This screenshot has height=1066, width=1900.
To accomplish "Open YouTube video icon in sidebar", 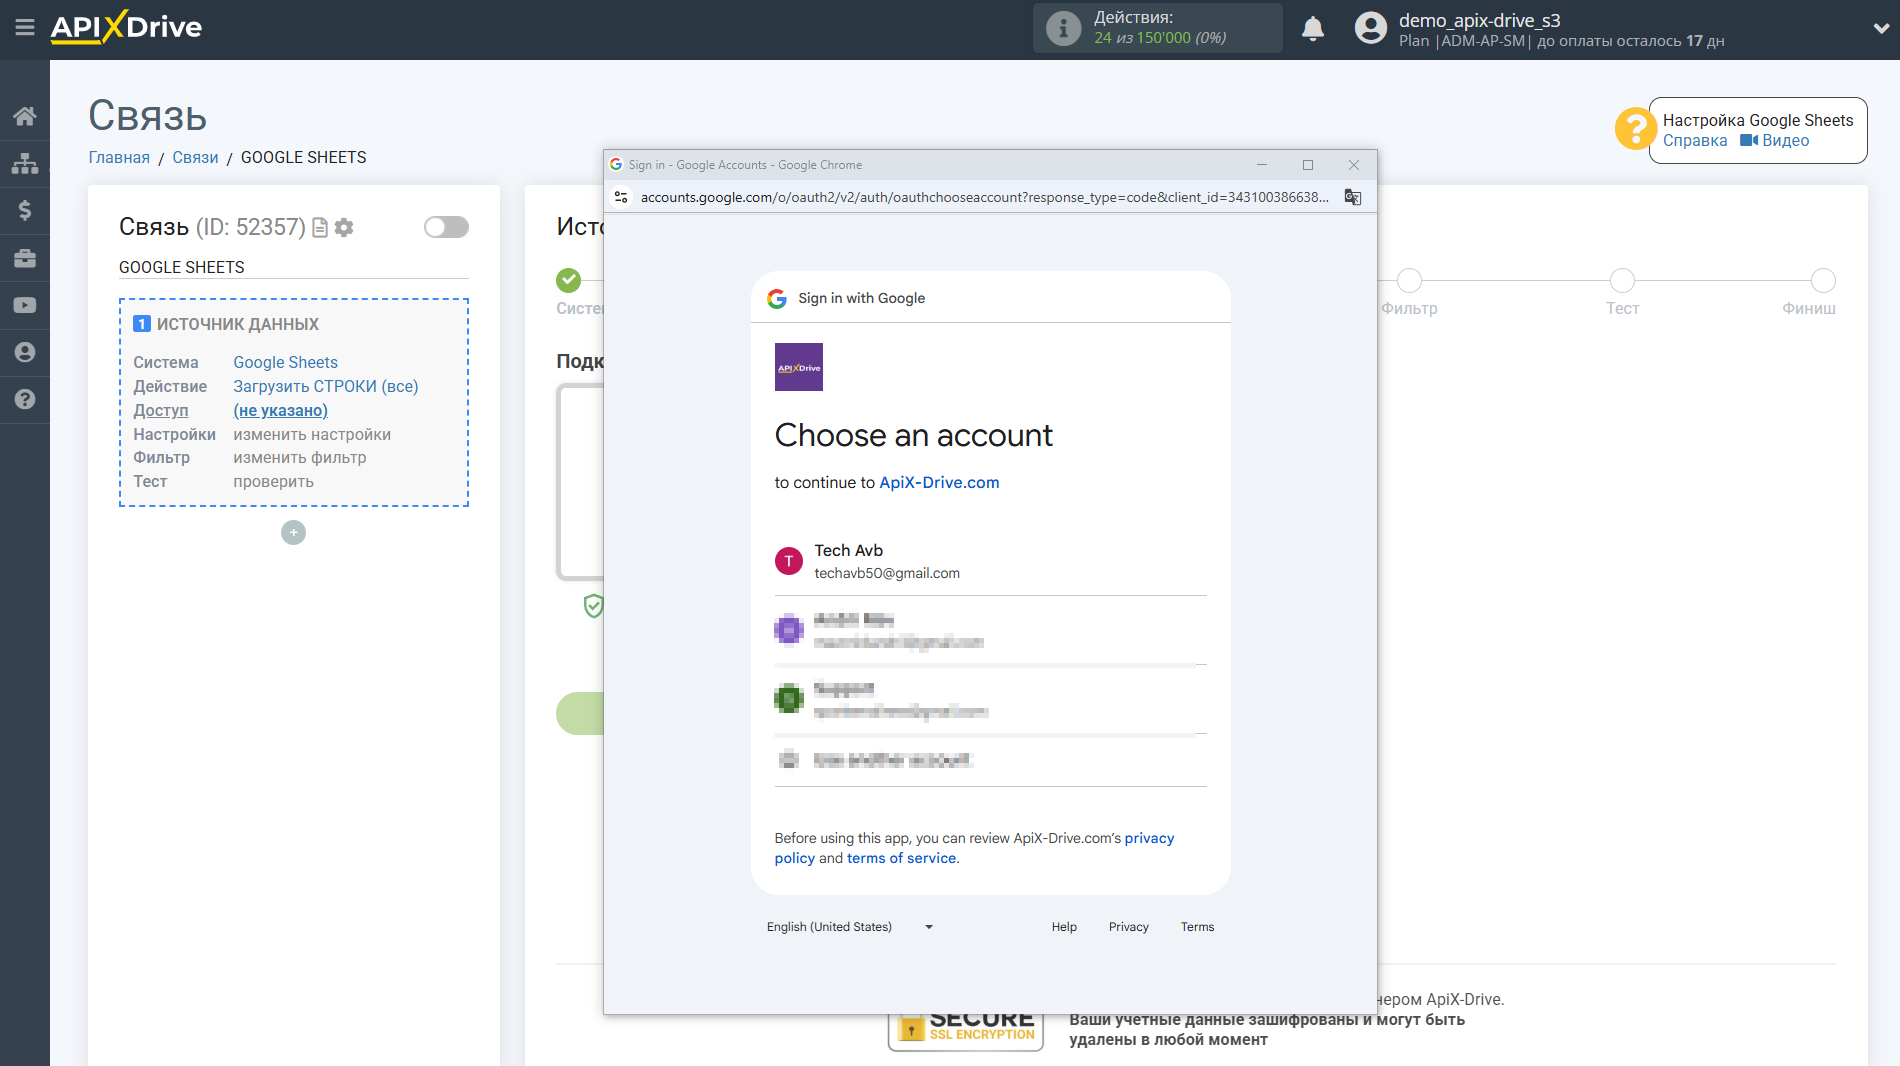I will pyautogui.click(x=25, y=305).
